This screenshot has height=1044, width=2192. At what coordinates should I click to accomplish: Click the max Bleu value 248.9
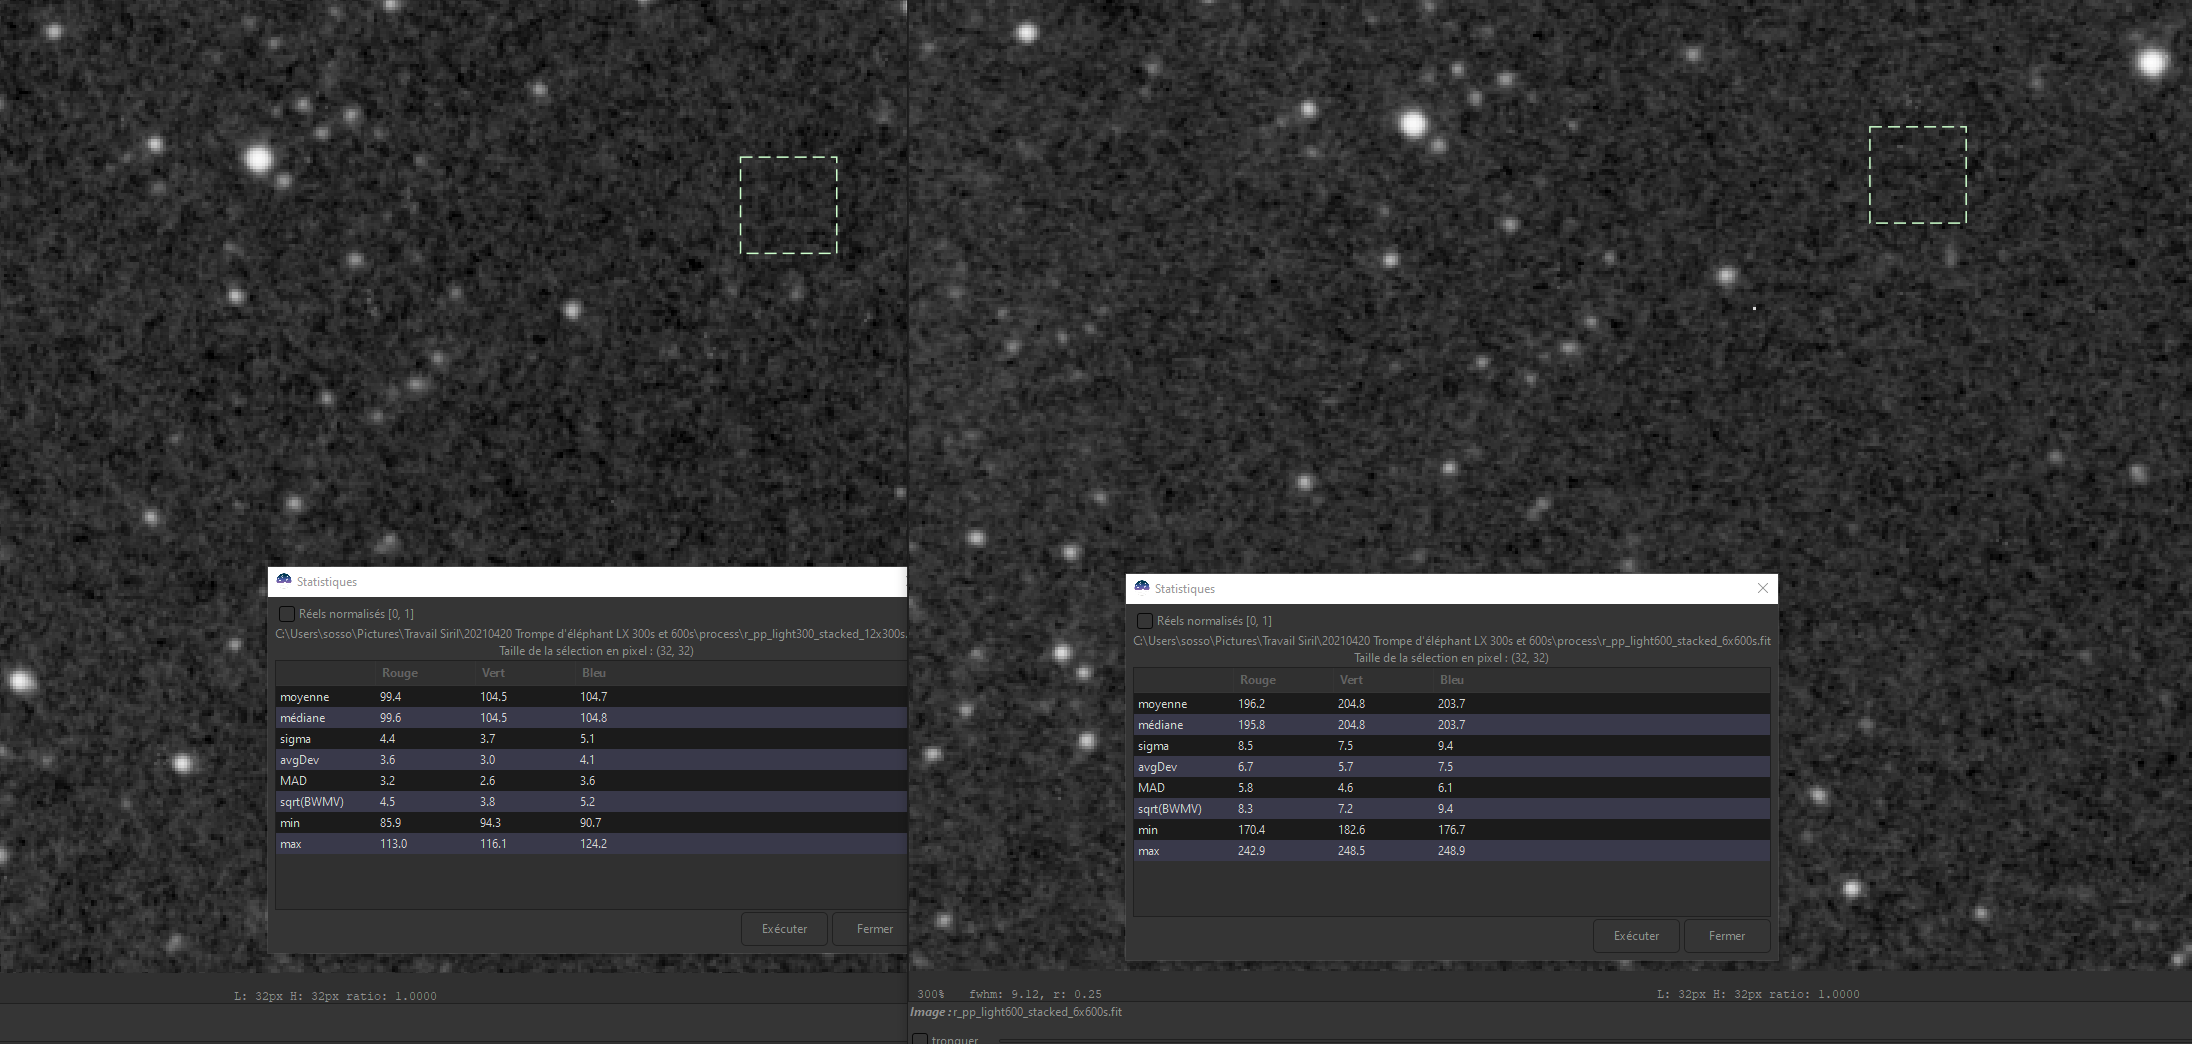click(x=1451, y=851)
